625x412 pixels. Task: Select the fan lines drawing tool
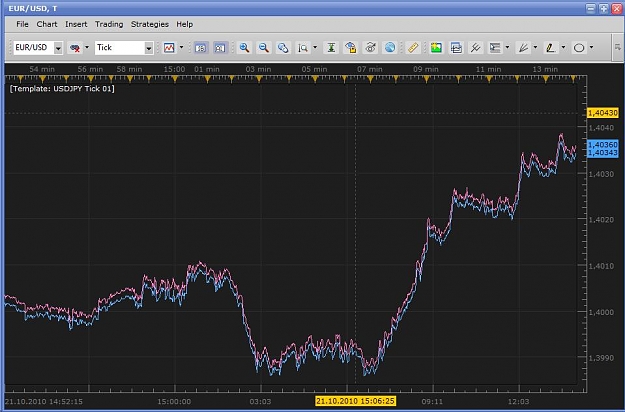[x=523, y=48]
